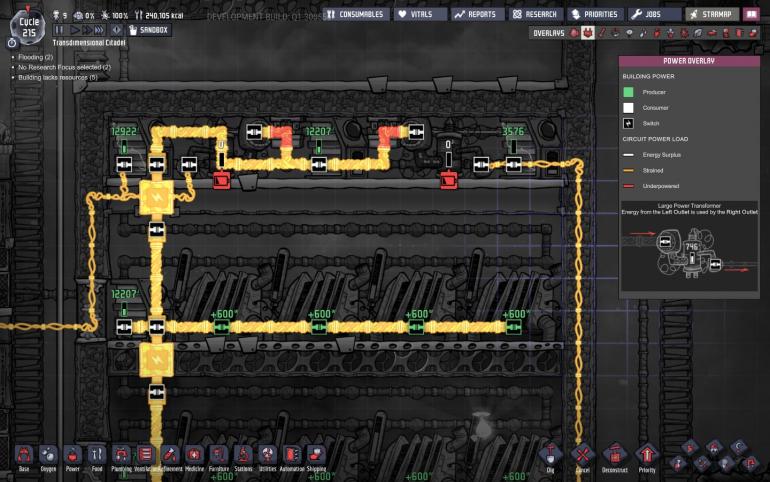The width and height of the screenshot is (770, 482).
Task: Open the Oxygen build category
Action: [47, 455]
